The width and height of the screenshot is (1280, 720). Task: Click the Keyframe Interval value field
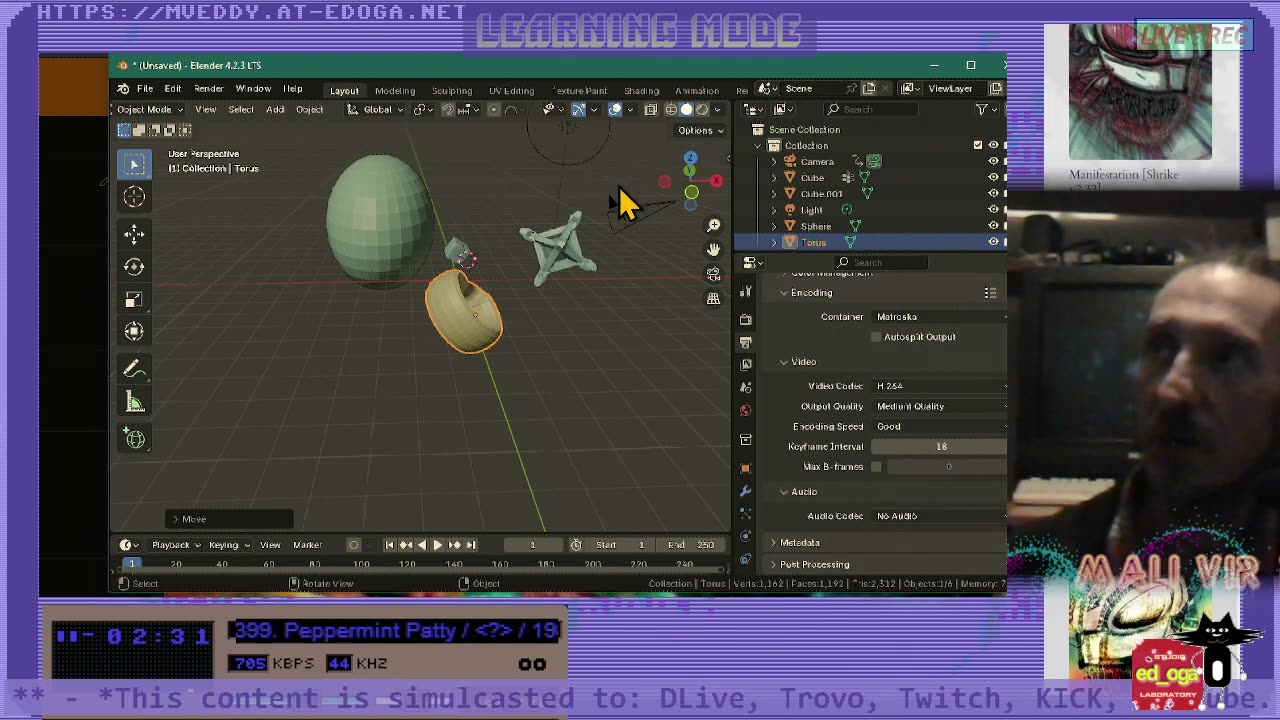click(x=940, y=447)
